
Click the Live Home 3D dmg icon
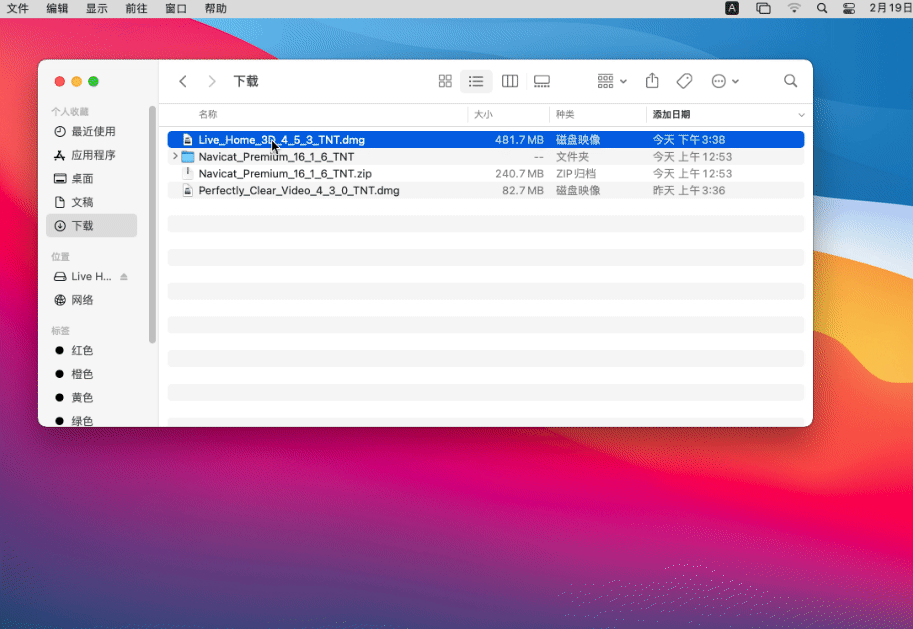click(x=187, y=140)
